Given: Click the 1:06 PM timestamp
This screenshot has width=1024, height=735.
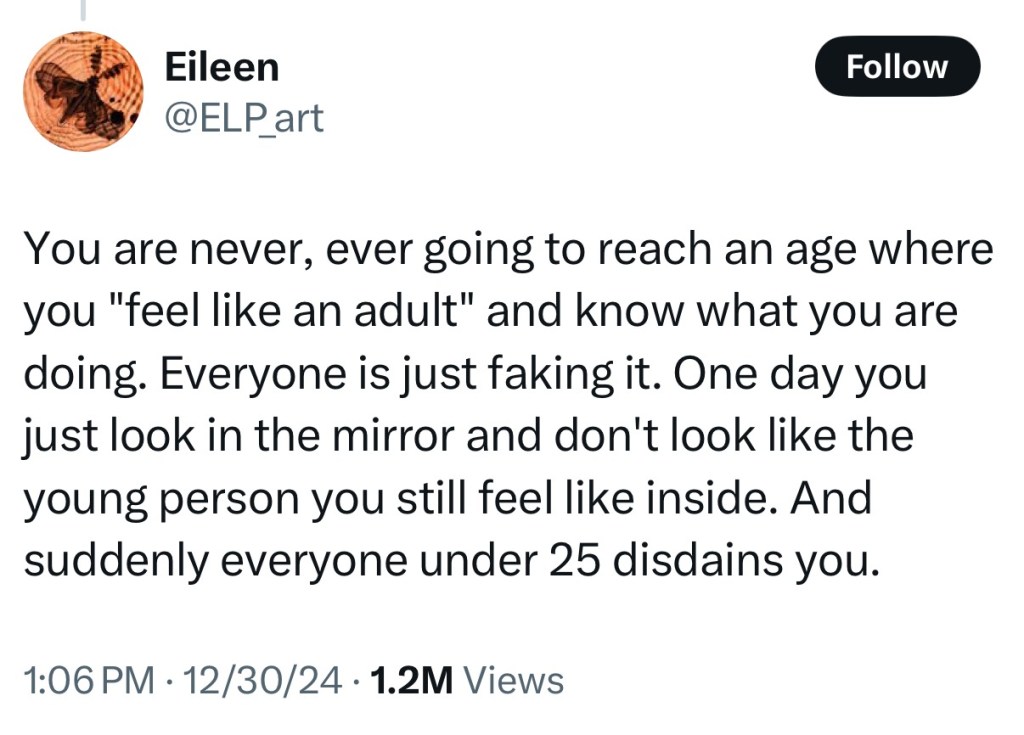Looking at the screenshot, I should (88, 681).
